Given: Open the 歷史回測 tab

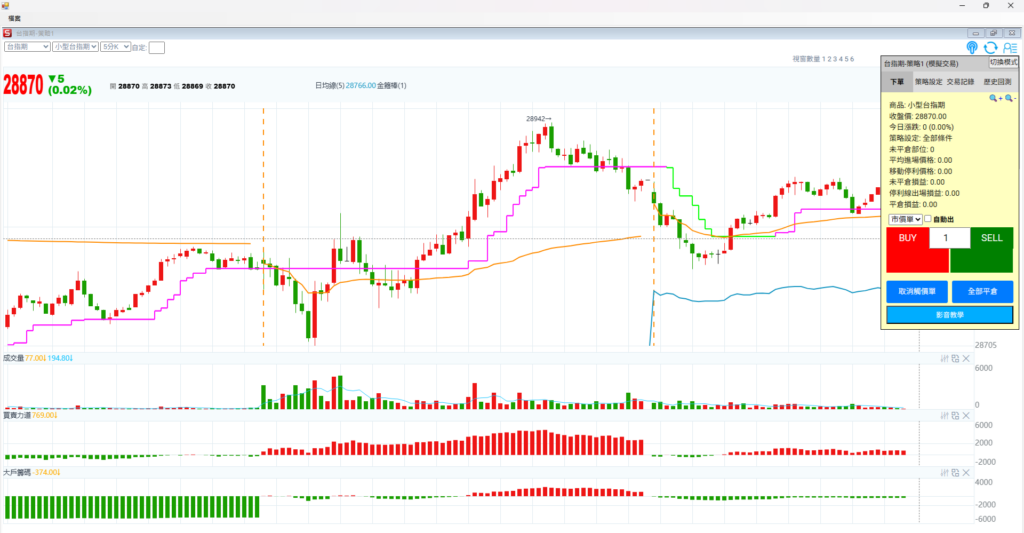Looking at the screenshot, I should 997,81.
